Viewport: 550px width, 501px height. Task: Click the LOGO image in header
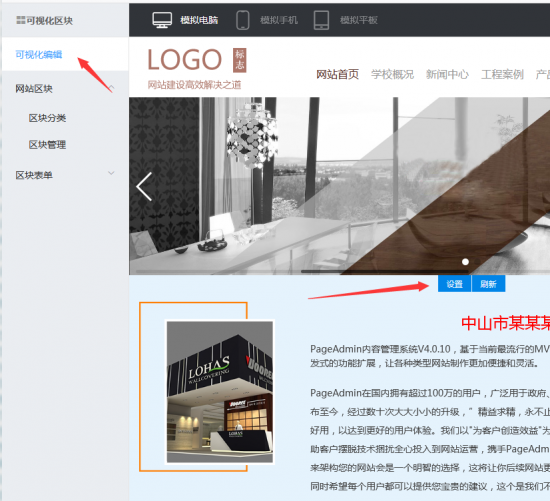185,60
